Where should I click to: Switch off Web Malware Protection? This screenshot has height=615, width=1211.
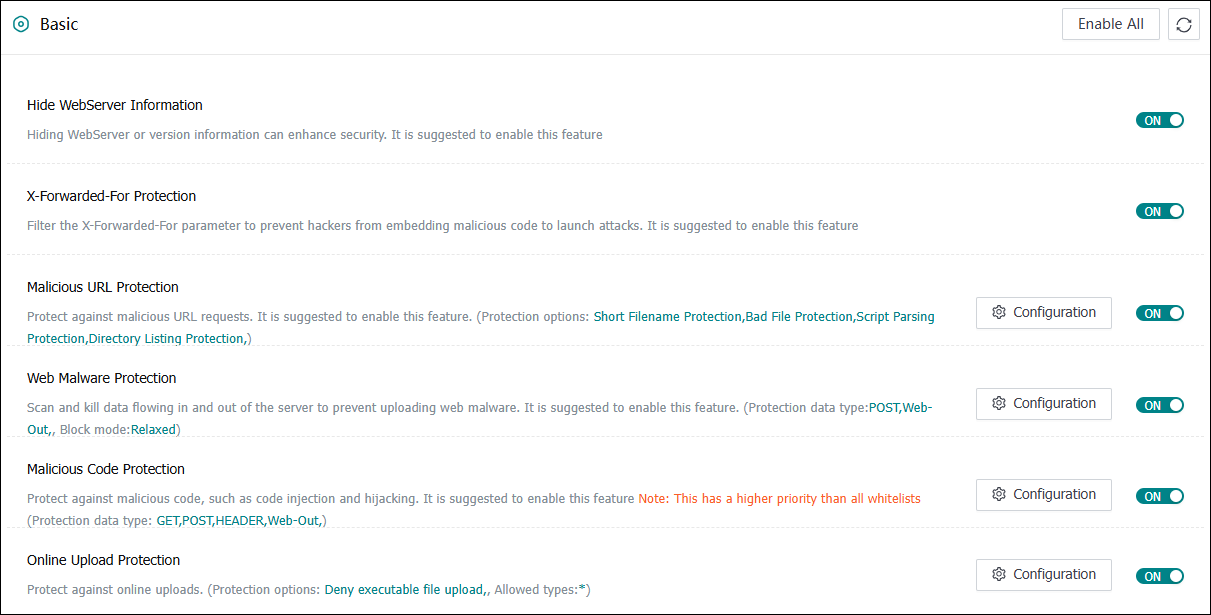1159,405
